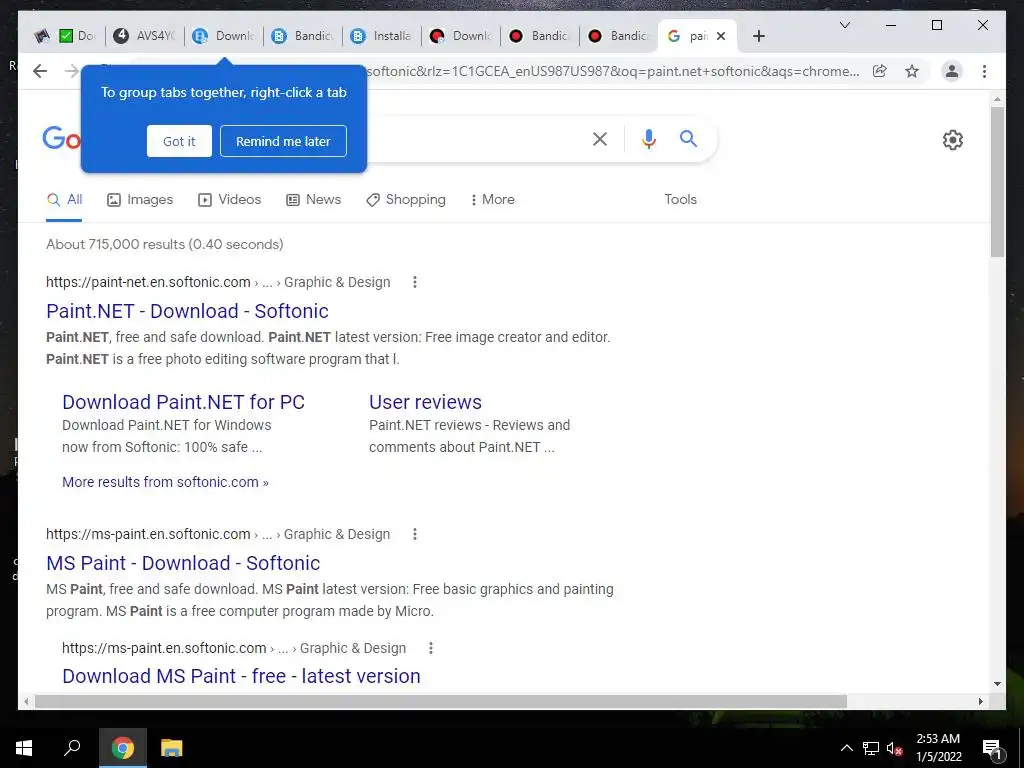Screen dimensions: 1024x768
Task: Select the Videos search filter
Action: 229,200
